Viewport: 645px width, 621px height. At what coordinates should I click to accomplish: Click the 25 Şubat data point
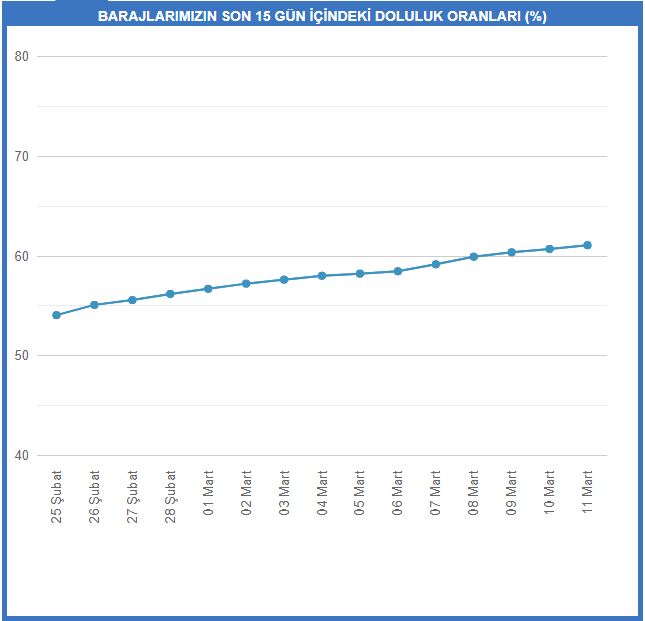point(57,315)
